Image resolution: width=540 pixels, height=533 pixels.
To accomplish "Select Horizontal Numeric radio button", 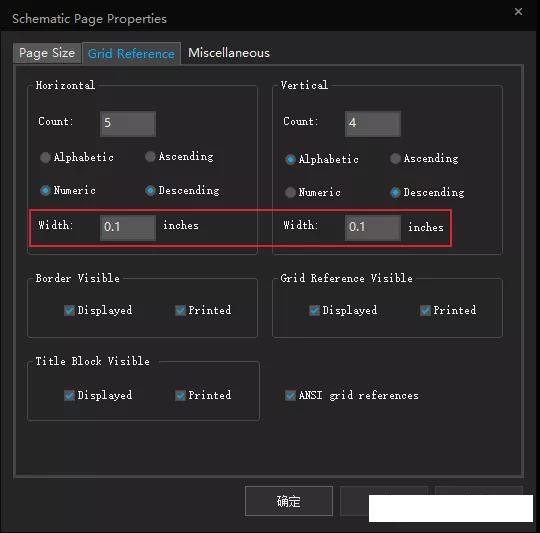I will 45,190.
